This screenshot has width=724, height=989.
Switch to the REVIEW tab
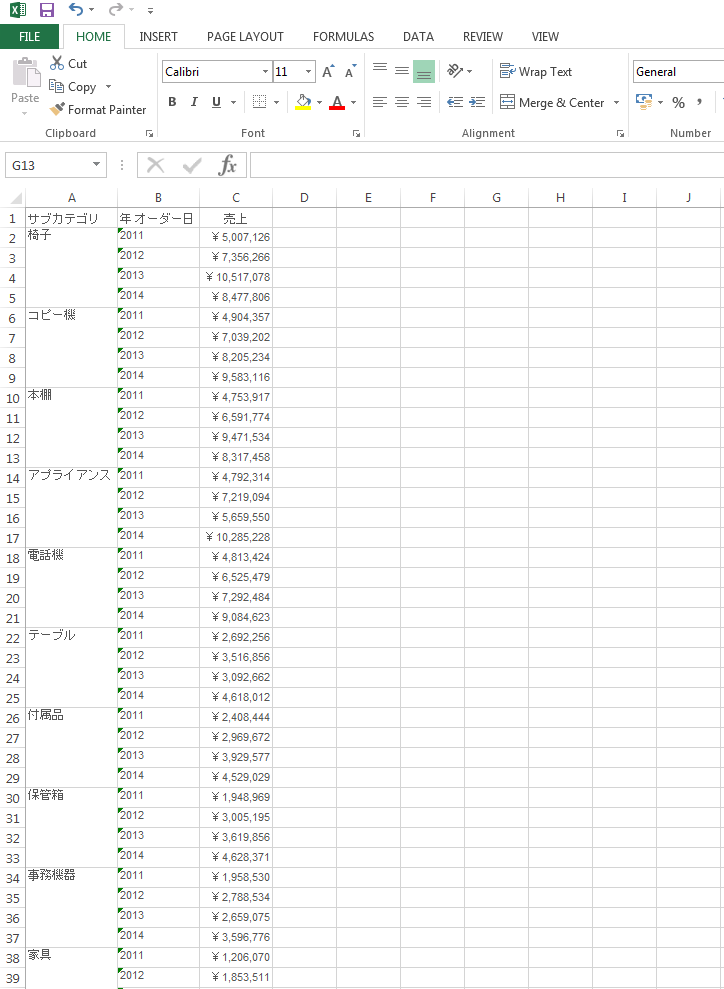482,37
